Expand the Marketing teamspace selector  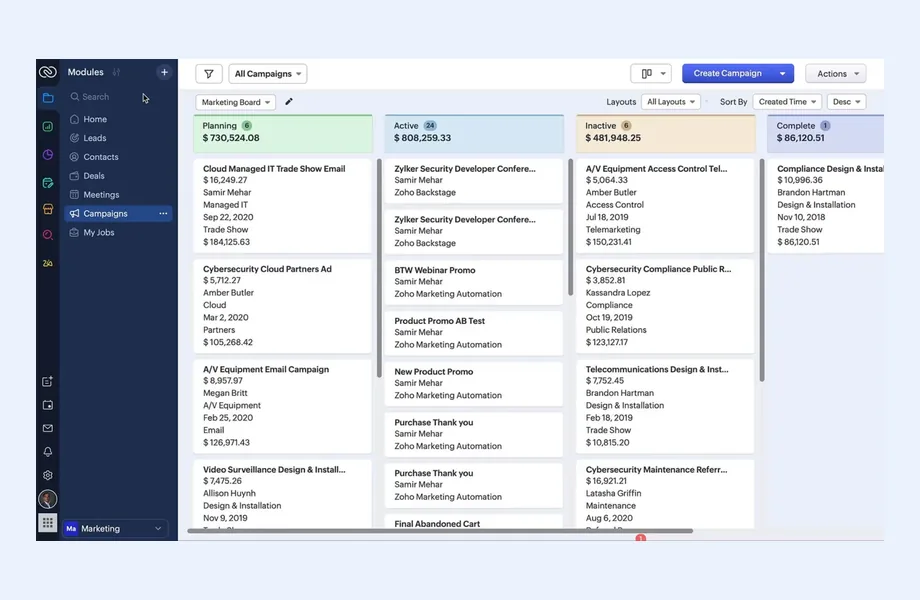point(115,528)
